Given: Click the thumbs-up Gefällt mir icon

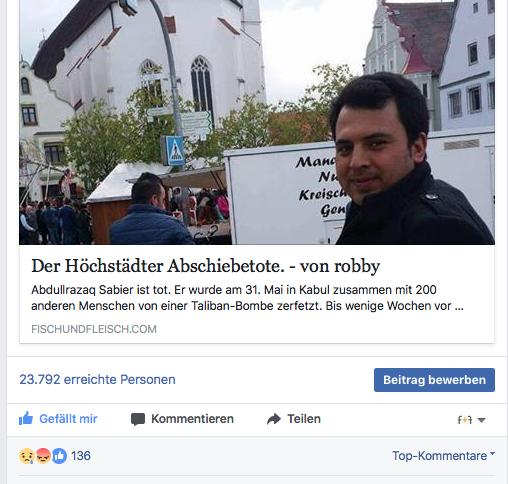Looking at the screenshot, I should (26, 418).
